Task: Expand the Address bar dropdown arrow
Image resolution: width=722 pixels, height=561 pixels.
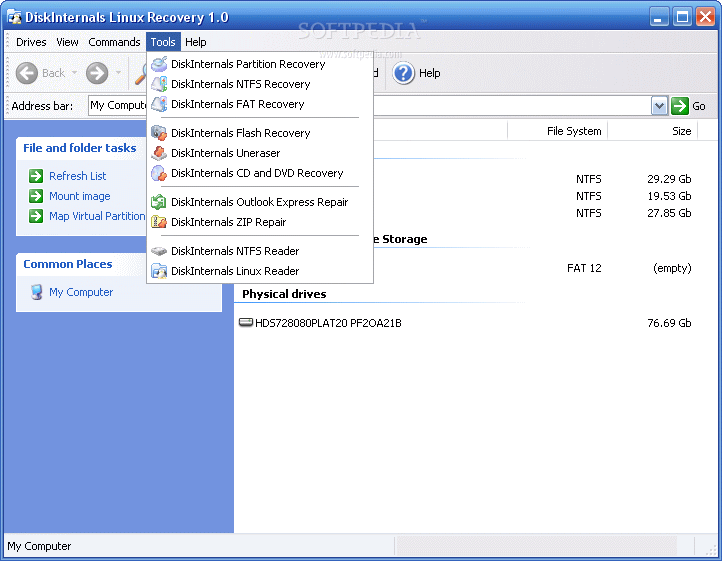Action: 659,106
